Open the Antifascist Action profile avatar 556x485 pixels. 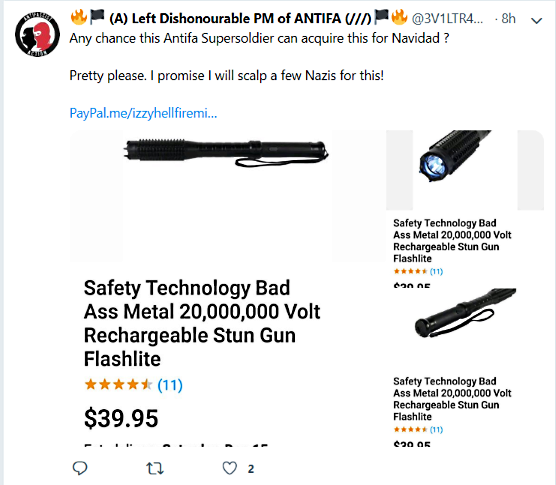(x=37, y=34)
